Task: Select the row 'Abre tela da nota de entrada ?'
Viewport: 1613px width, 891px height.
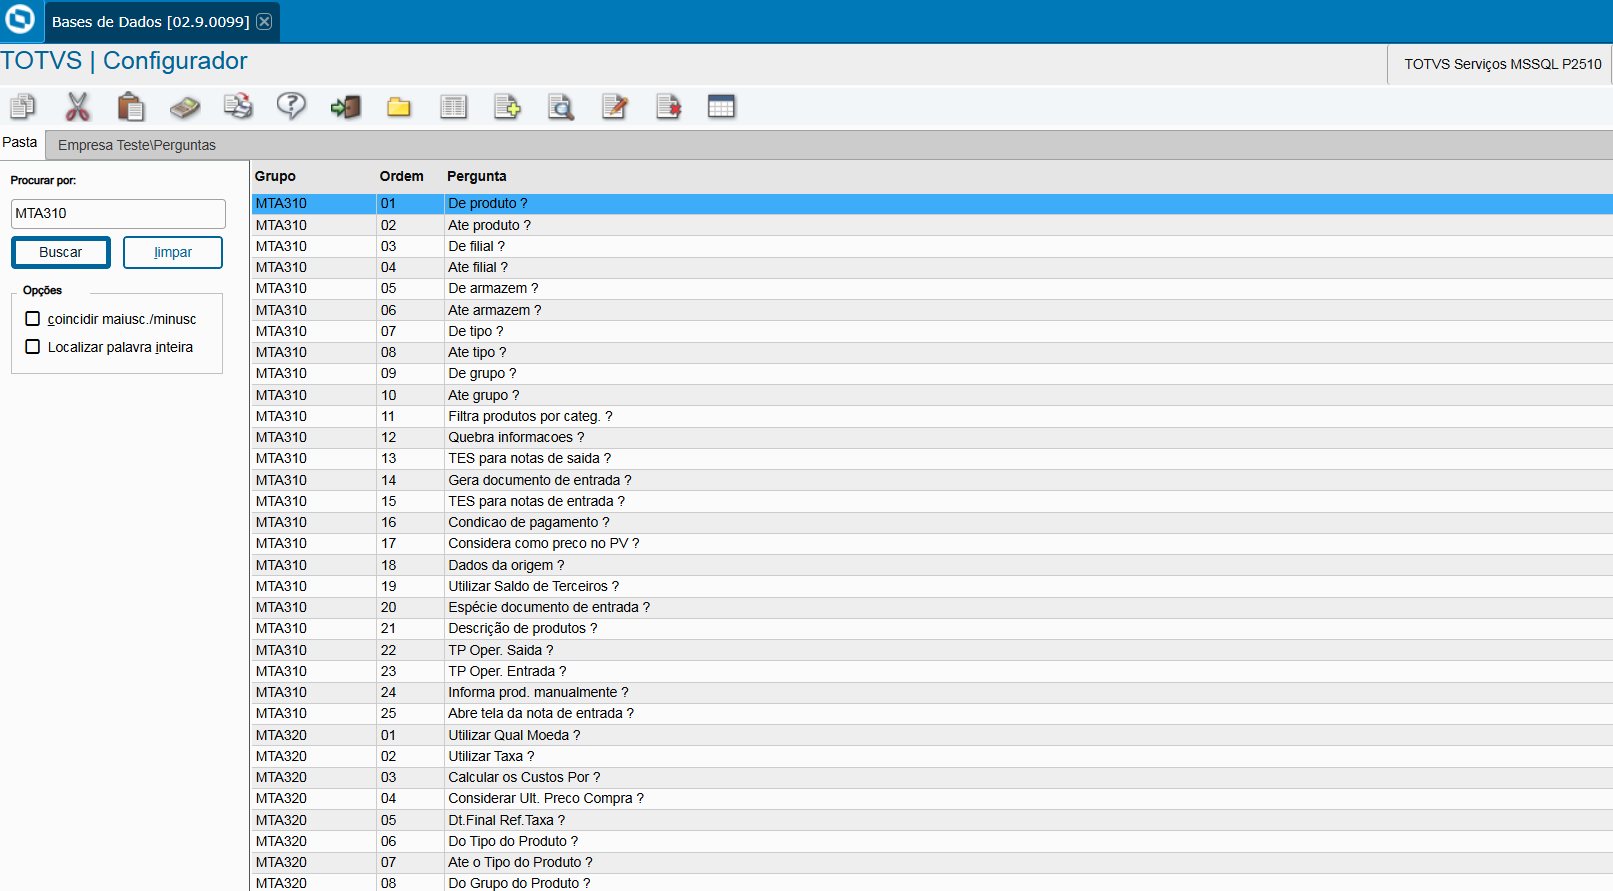Action: pos(932,713)
